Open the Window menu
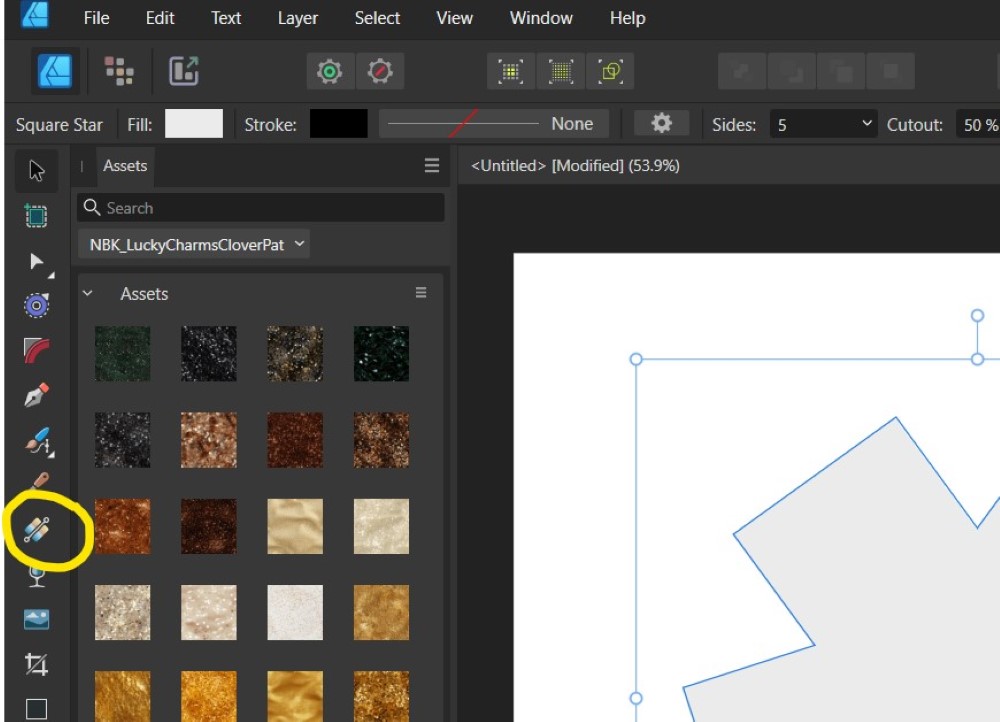This screenshot has height=722, width=1000. [541, 18]
